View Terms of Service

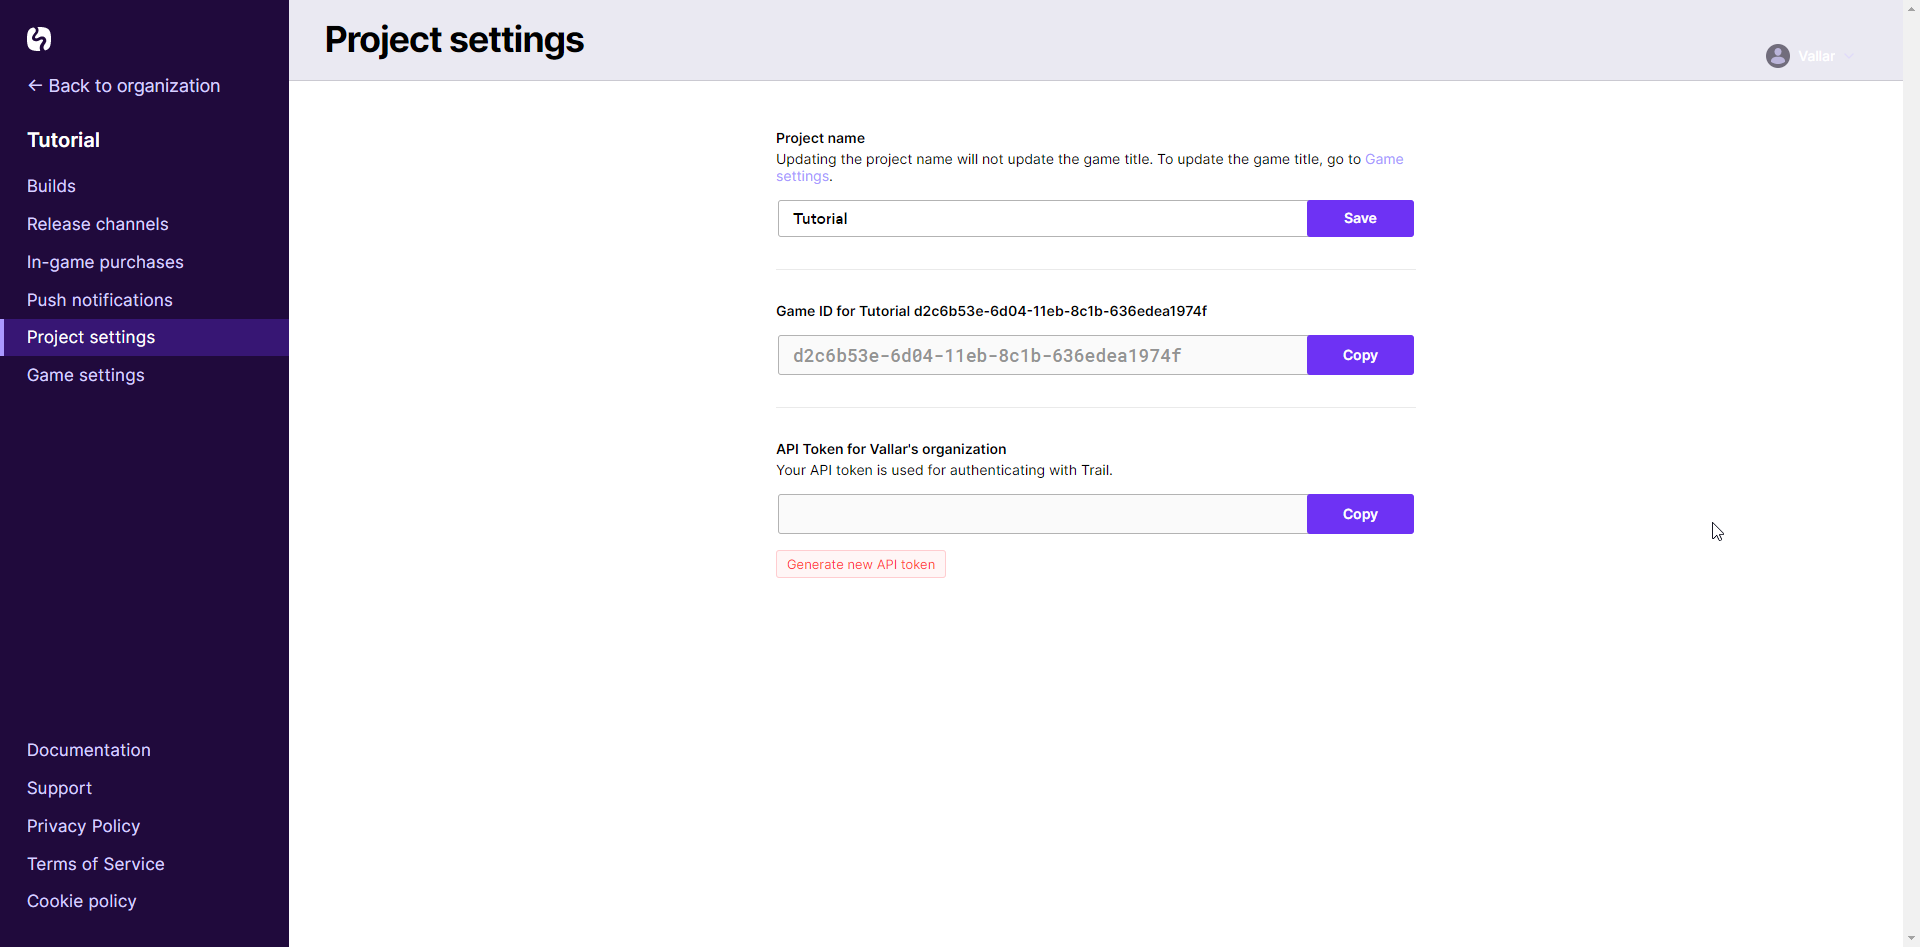(96, 864)
